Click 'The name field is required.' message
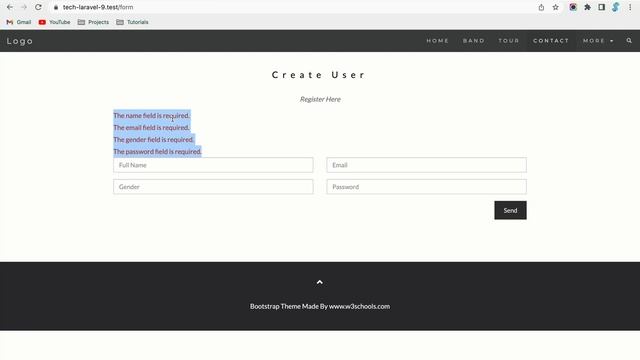This screenshot has width=640, height=360. point(151,116)
